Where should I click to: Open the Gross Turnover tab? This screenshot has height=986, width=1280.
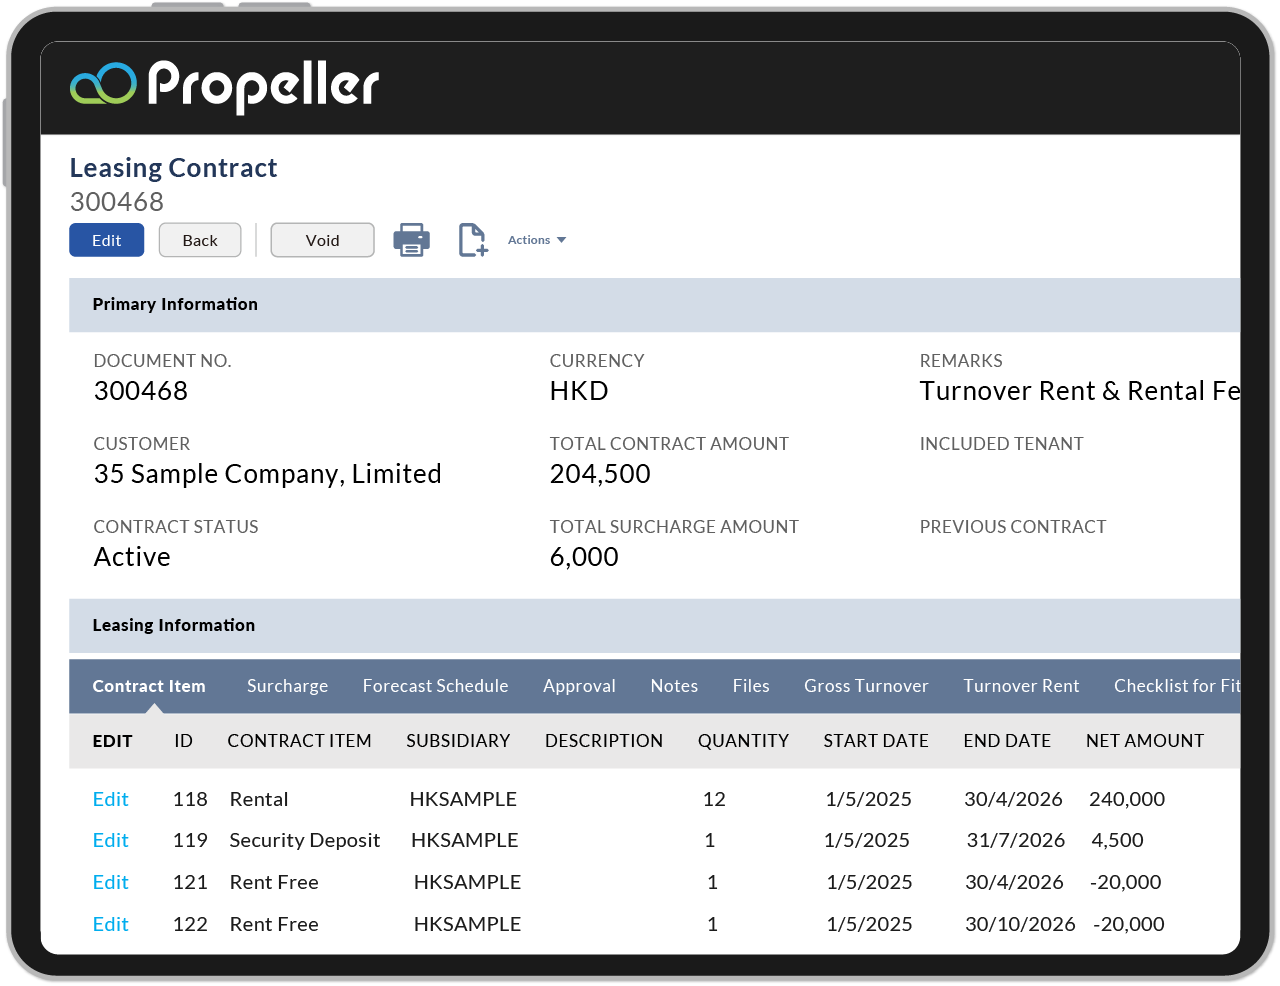866,686
